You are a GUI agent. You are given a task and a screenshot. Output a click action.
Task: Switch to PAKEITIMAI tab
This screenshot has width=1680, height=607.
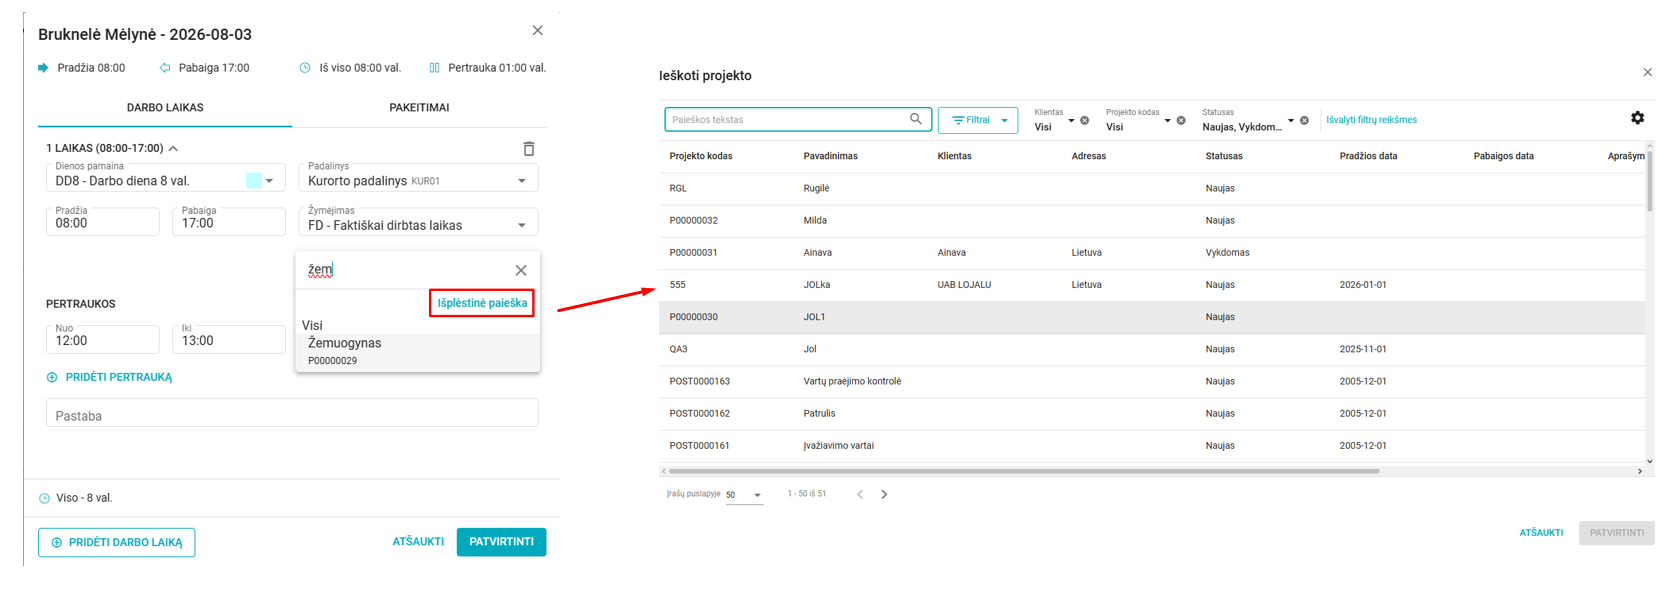(x=419, y=107)
